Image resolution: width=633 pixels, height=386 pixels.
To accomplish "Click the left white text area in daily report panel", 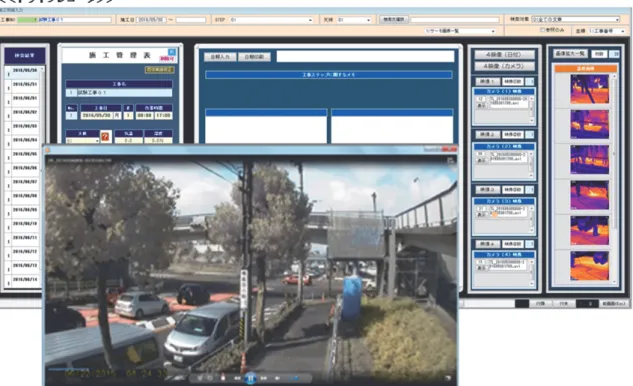I will (266, 129).
